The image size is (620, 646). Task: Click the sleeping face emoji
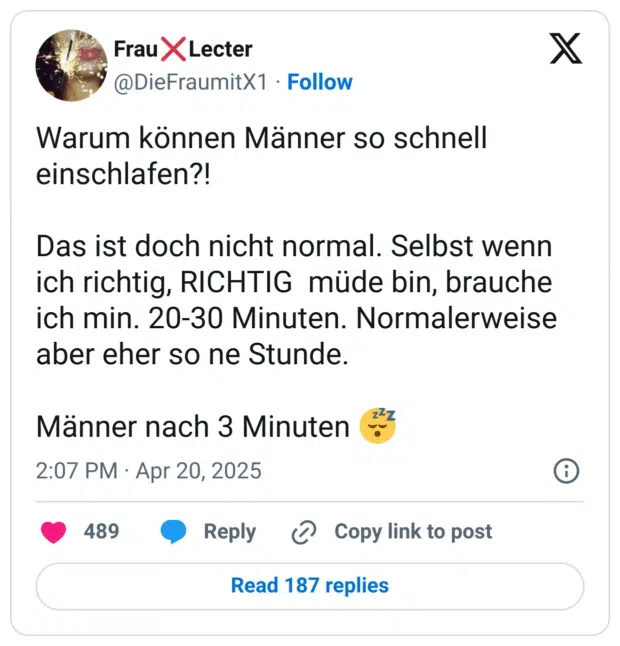click(x=379, y=426)
